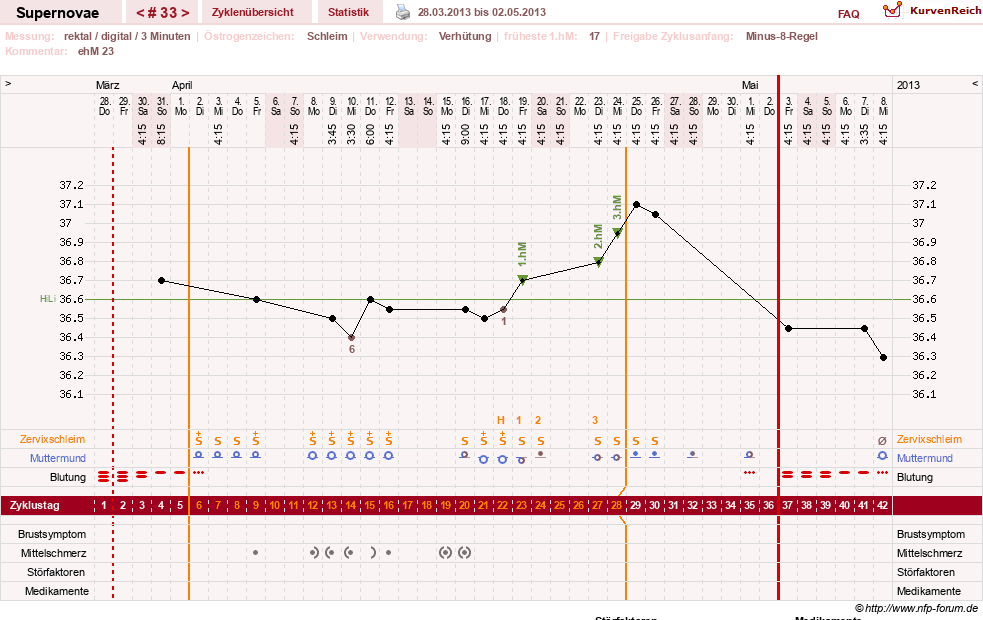Click heavy bleeding symbol on day 1
This screenshot has height=620, width=983.
pyautogui.click(x=103, y=477)
